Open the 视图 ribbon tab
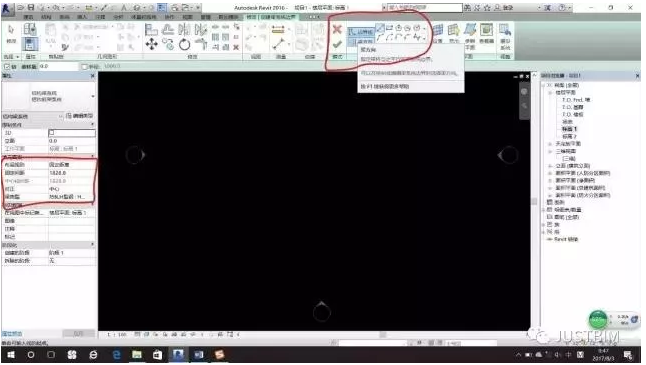The width and height of the screenshot is (646, 365). (187, 17)
